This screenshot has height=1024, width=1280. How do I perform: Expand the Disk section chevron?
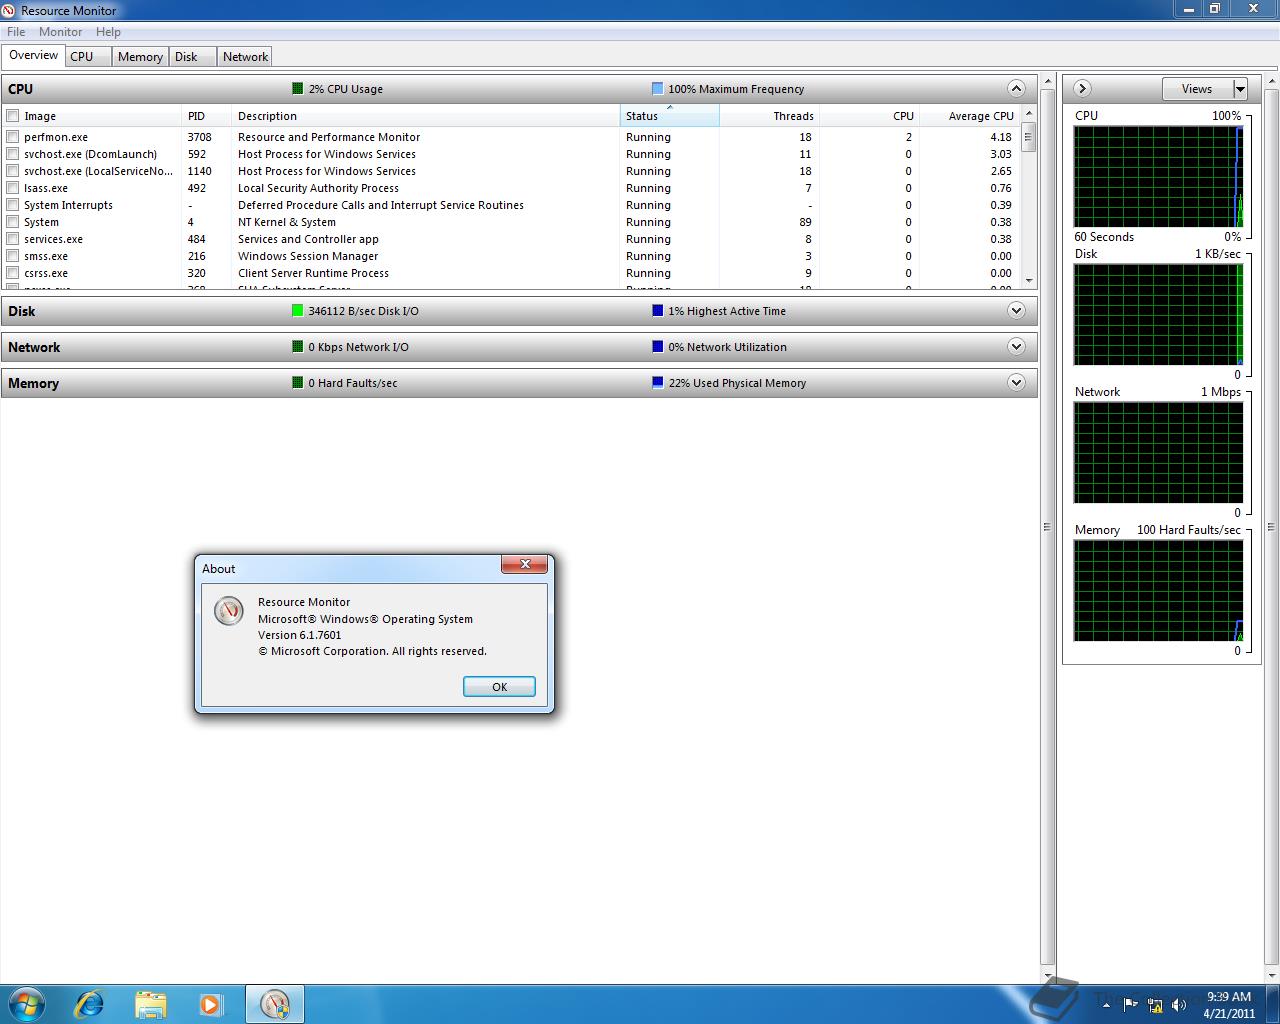tap(1016, 310)
